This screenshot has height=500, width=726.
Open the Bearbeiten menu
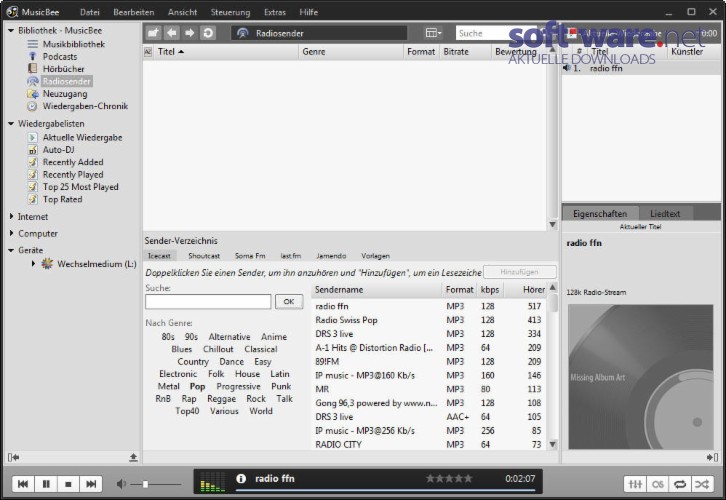tap(134, 12)
